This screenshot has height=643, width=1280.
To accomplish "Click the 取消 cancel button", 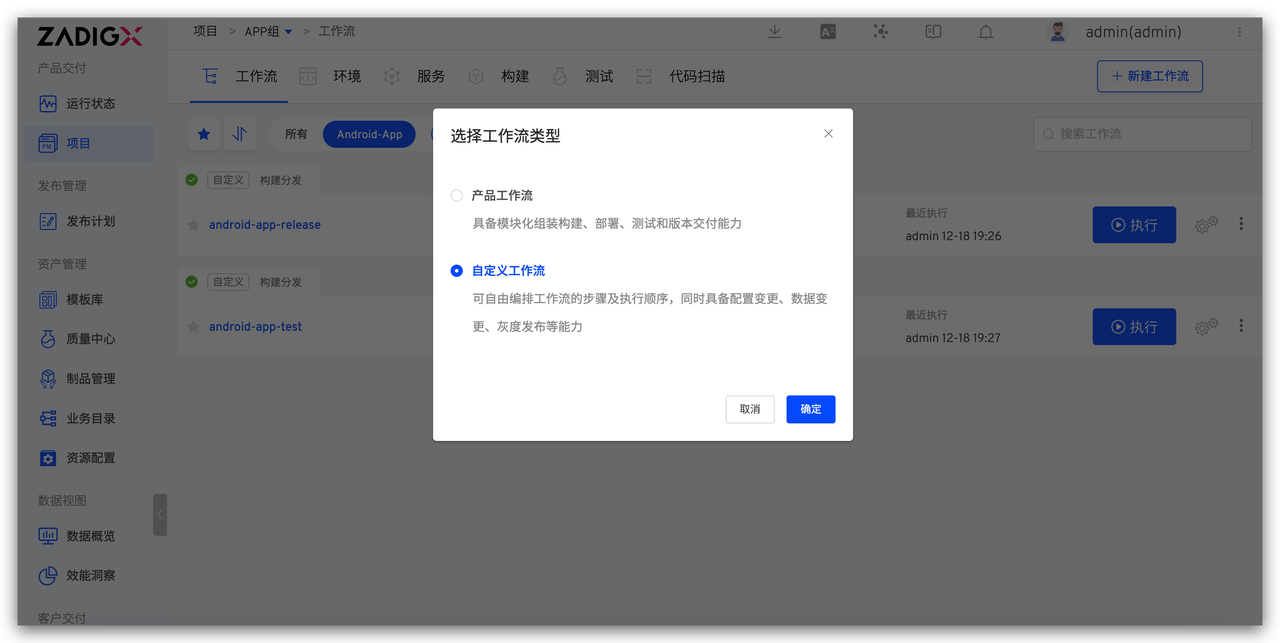I will (x=750, y=409).
